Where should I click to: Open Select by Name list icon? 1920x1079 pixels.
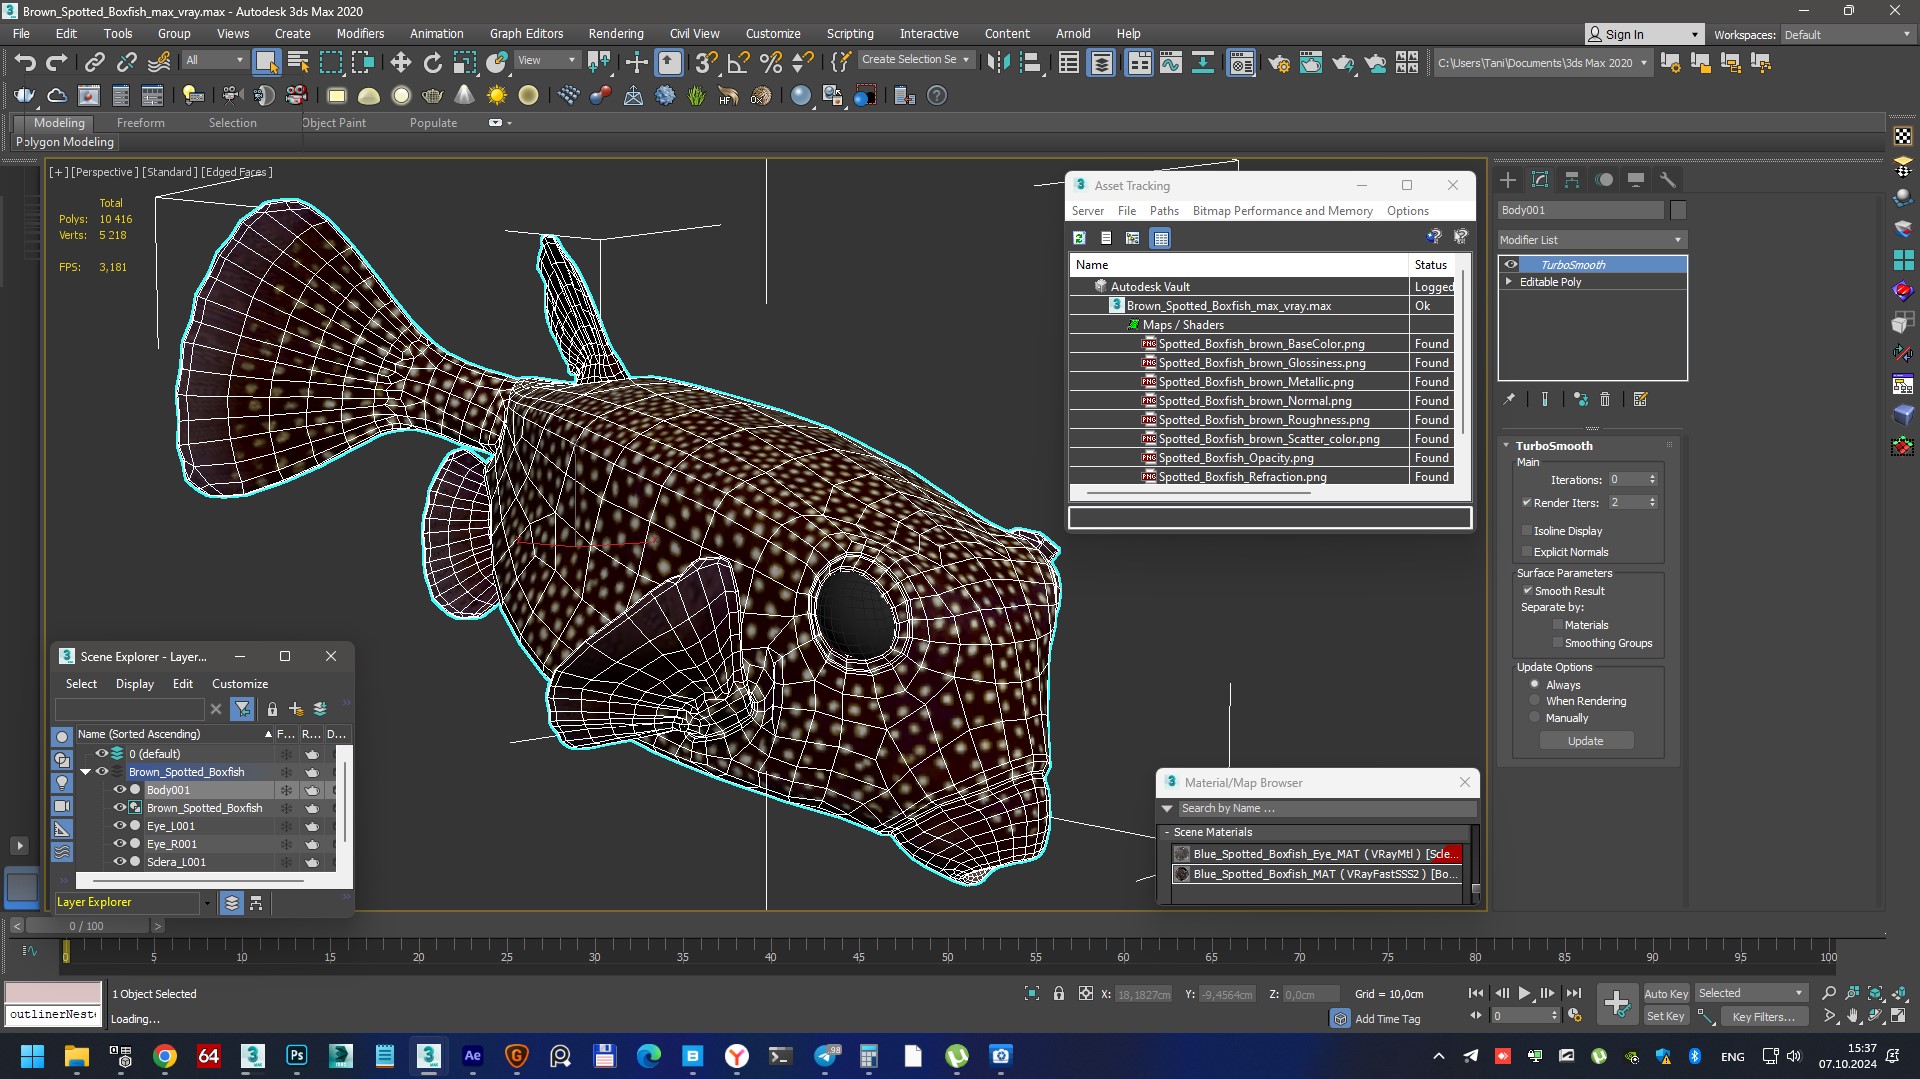(x=298, y=62)
